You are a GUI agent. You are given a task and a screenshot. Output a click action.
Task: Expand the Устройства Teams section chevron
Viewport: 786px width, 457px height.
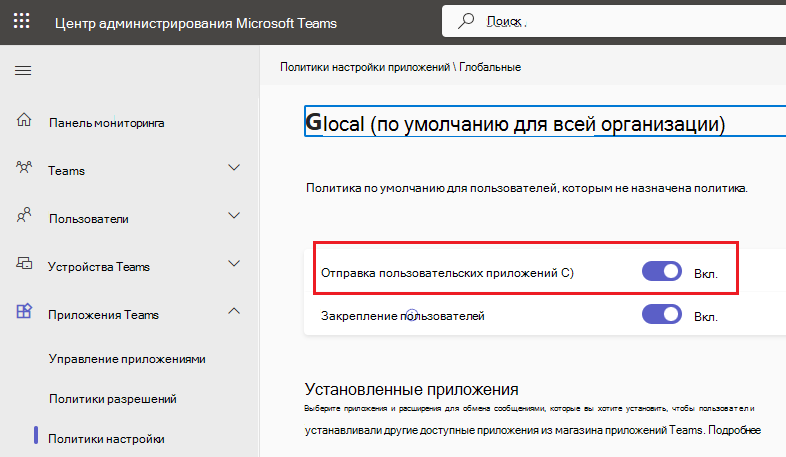(234, 264)
